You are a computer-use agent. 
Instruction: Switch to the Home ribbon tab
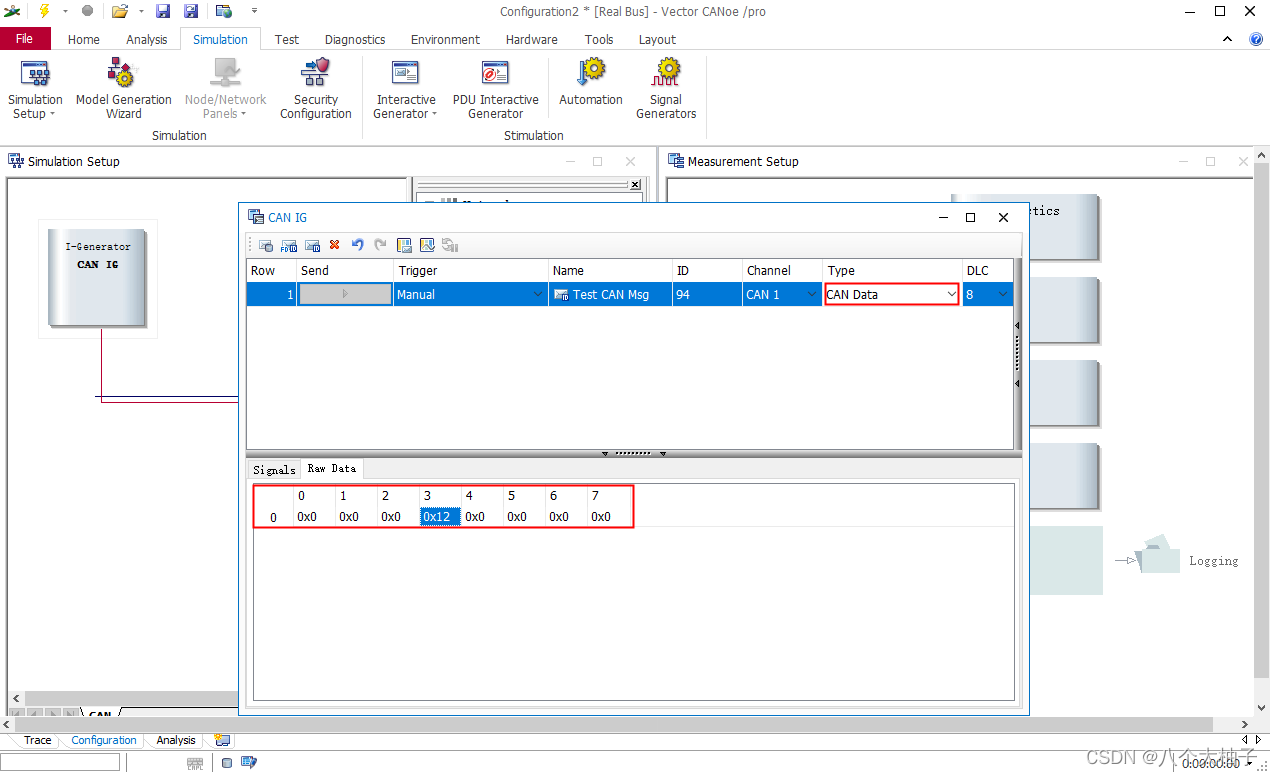tap(84, 39)
